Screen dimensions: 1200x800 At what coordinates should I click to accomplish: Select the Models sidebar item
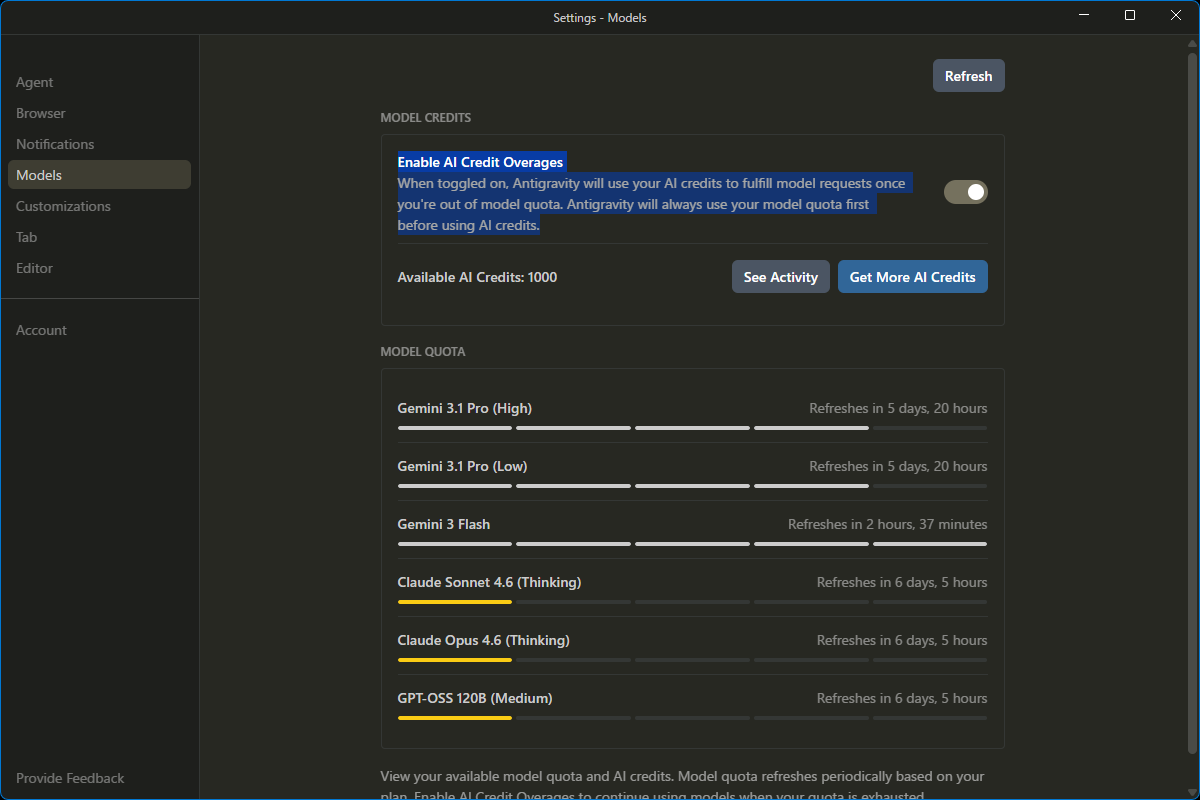pos(39,175)
